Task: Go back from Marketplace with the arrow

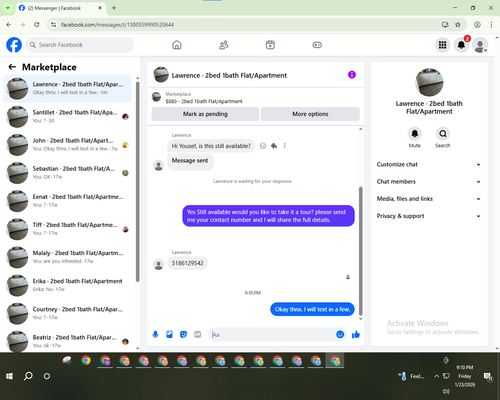Action: (12, 67)
